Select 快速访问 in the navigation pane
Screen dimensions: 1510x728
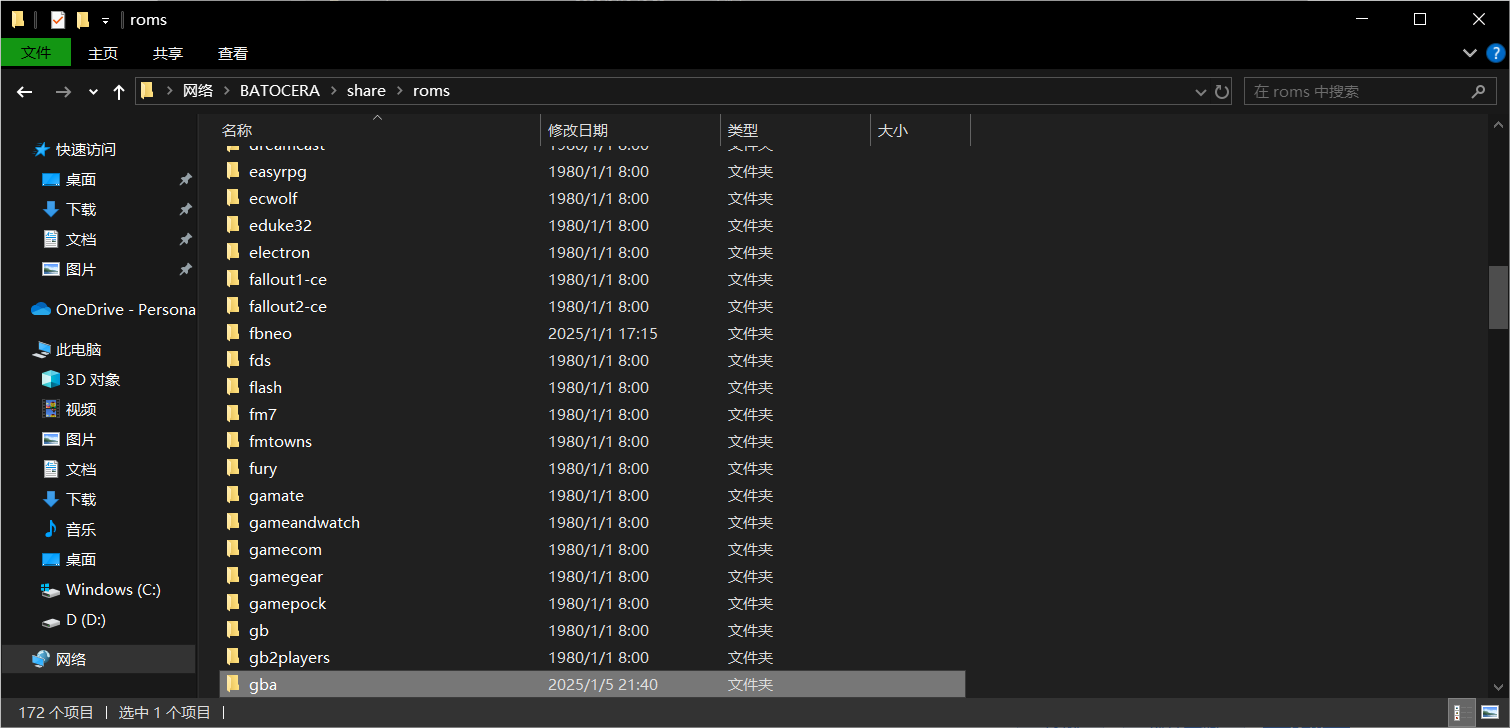[x=85, y=149]
